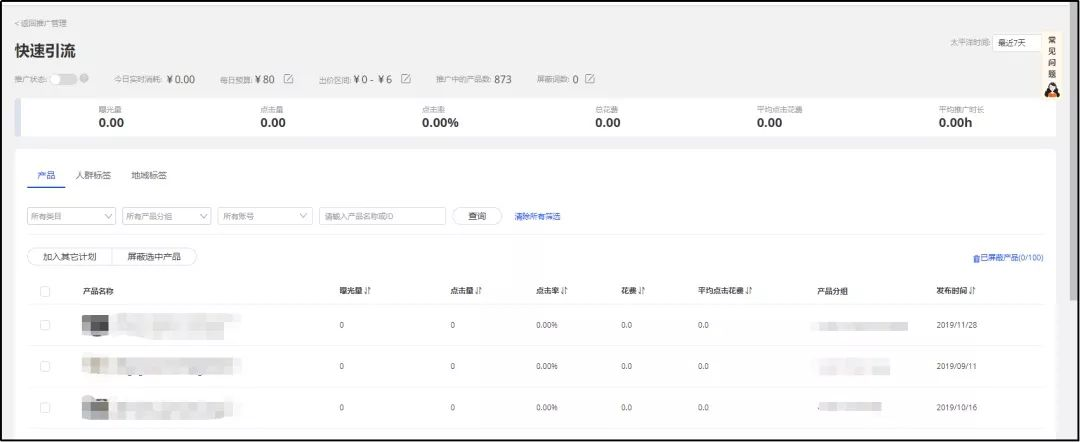This screenshot has height=442, width=1080.
Task: Click the 快速引流 page title
Action: 45,51
